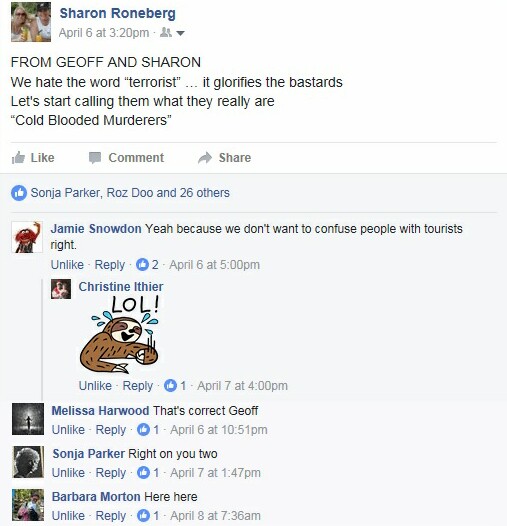The width and height of the screenshot is (507, 526).
Task: Unlike Melissa Harwood's comment
Action: coord(68,430)
